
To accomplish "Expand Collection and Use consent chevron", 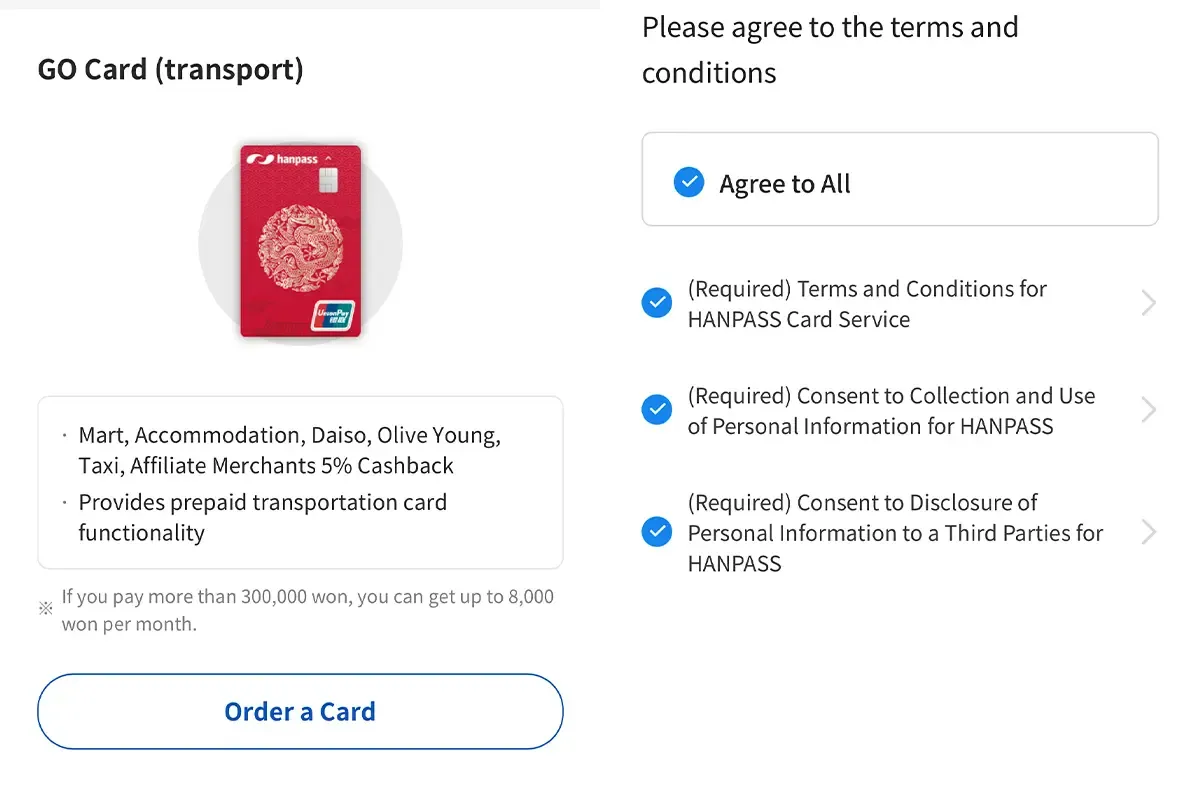I will [x=1148, y=410].
